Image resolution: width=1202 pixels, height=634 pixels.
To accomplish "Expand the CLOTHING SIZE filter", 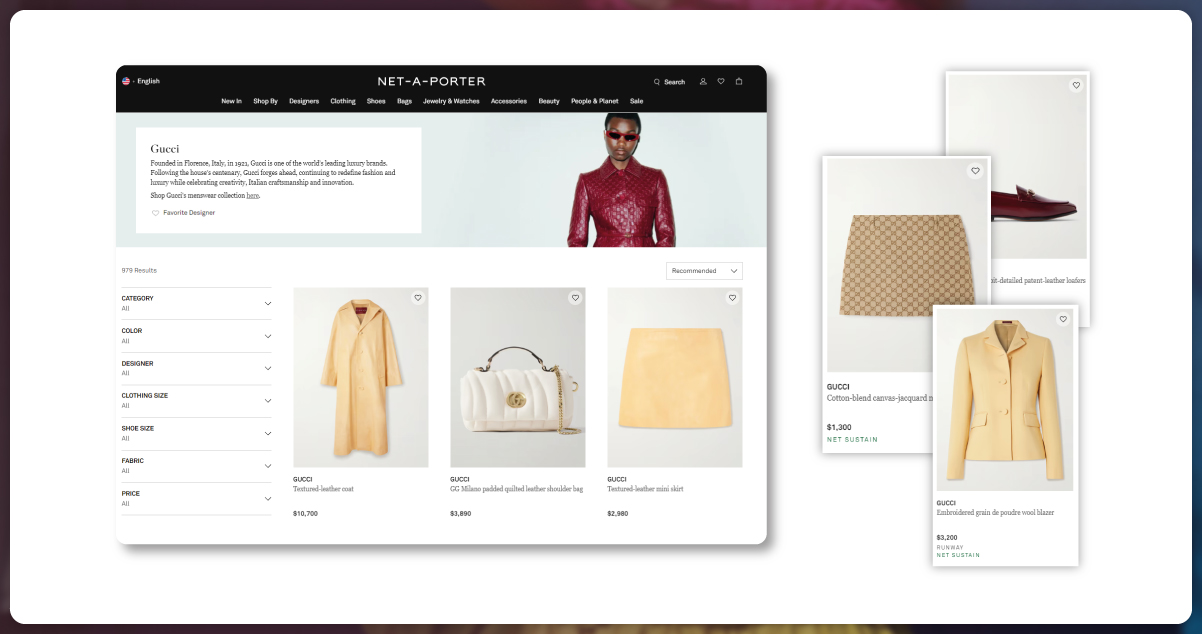I will [x=196, y=401].
